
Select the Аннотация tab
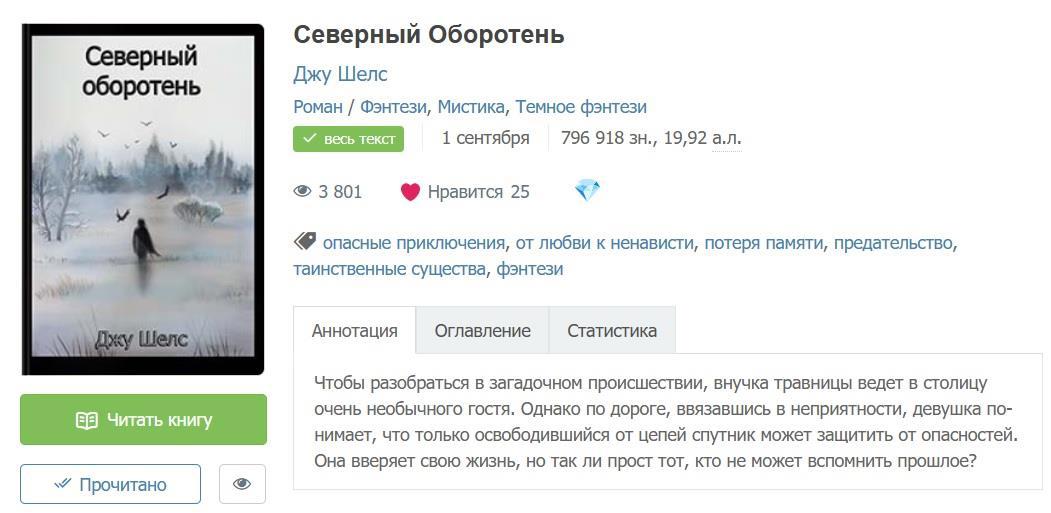click(355, 331)
